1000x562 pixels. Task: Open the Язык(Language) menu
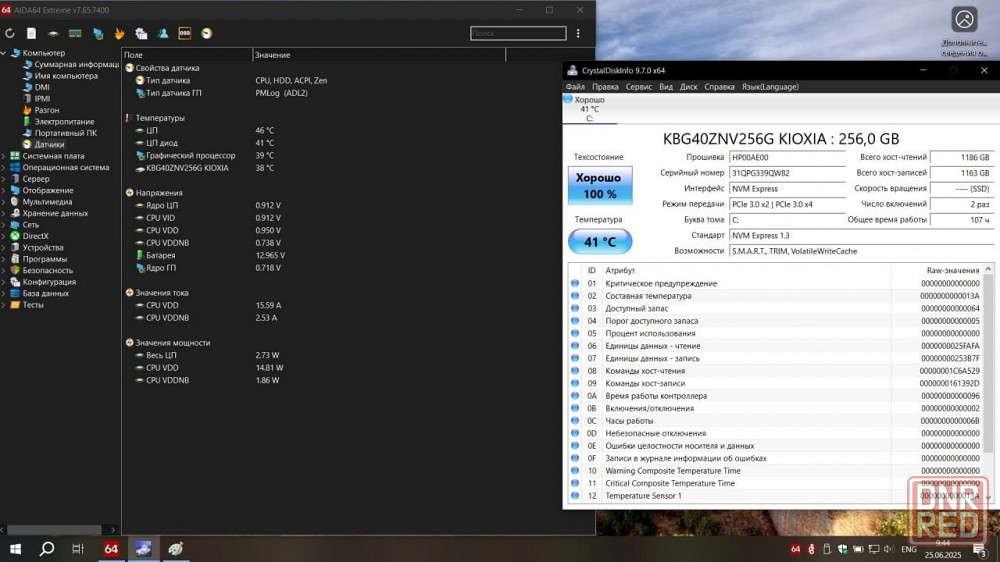coord(769,87)
